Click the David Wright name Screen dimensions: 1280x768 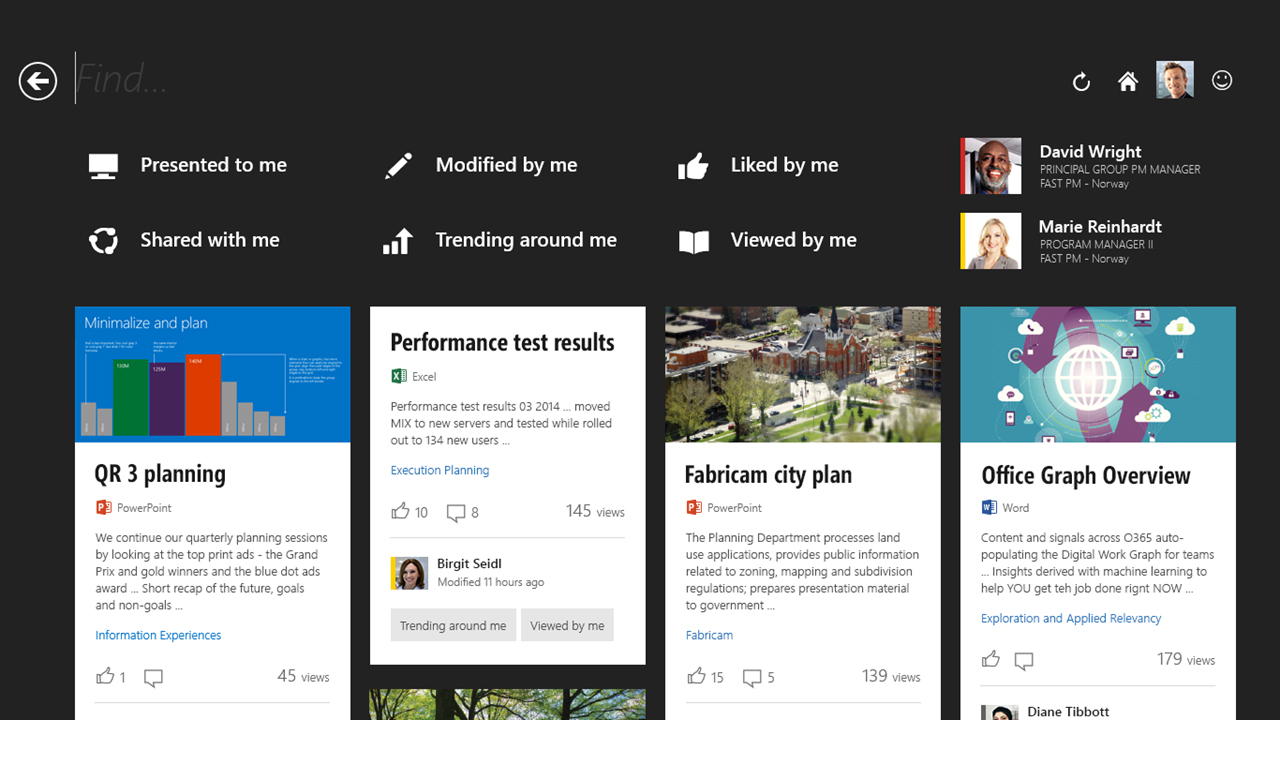click(x=1090, y=151)
